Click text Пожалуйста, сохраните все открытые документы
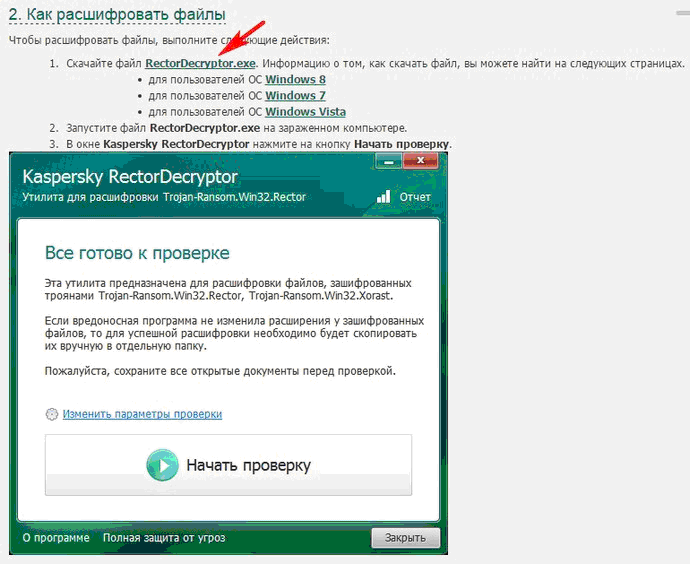The image size is (690, 564). tap(220, 371)
